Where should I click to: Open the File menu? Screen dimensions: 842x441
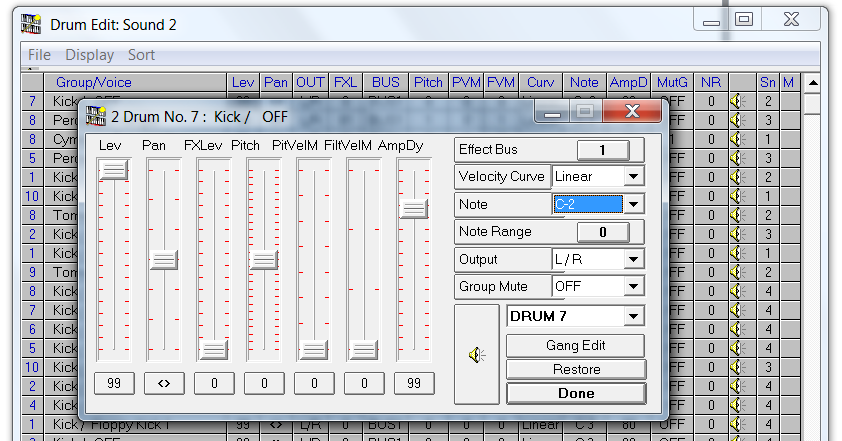39,55
